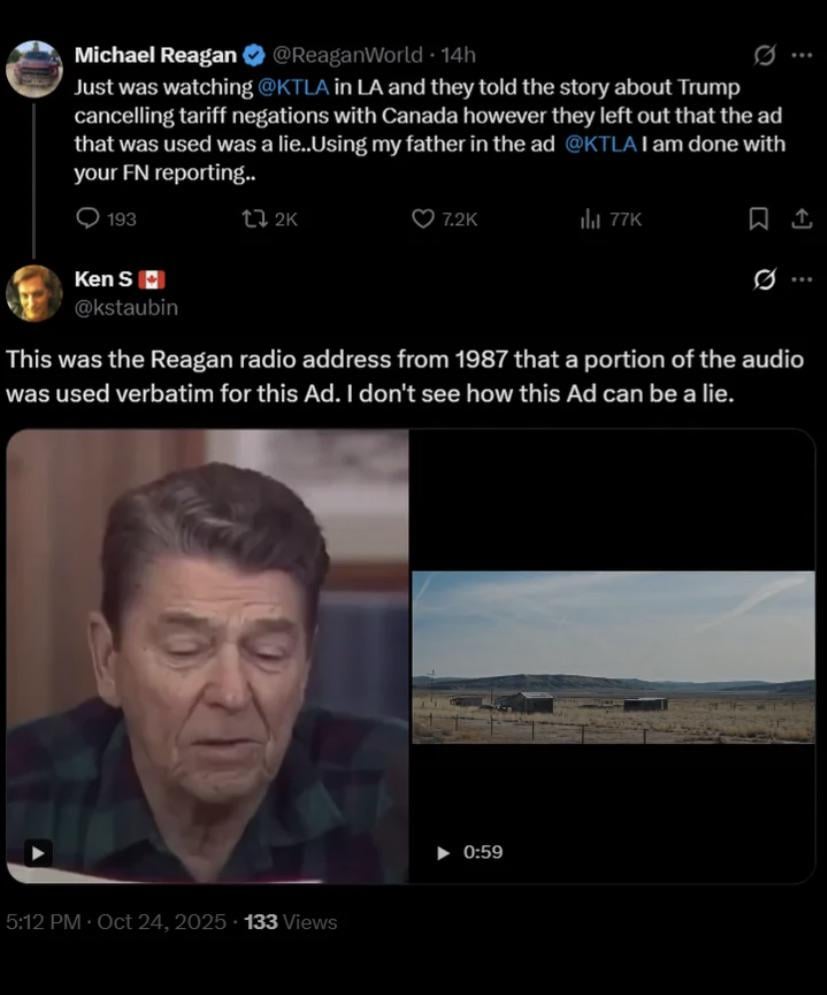The height and width of the screenshot is (995, 827).
Task: Click the first @KTLA mention link
Action: point(294,86)
